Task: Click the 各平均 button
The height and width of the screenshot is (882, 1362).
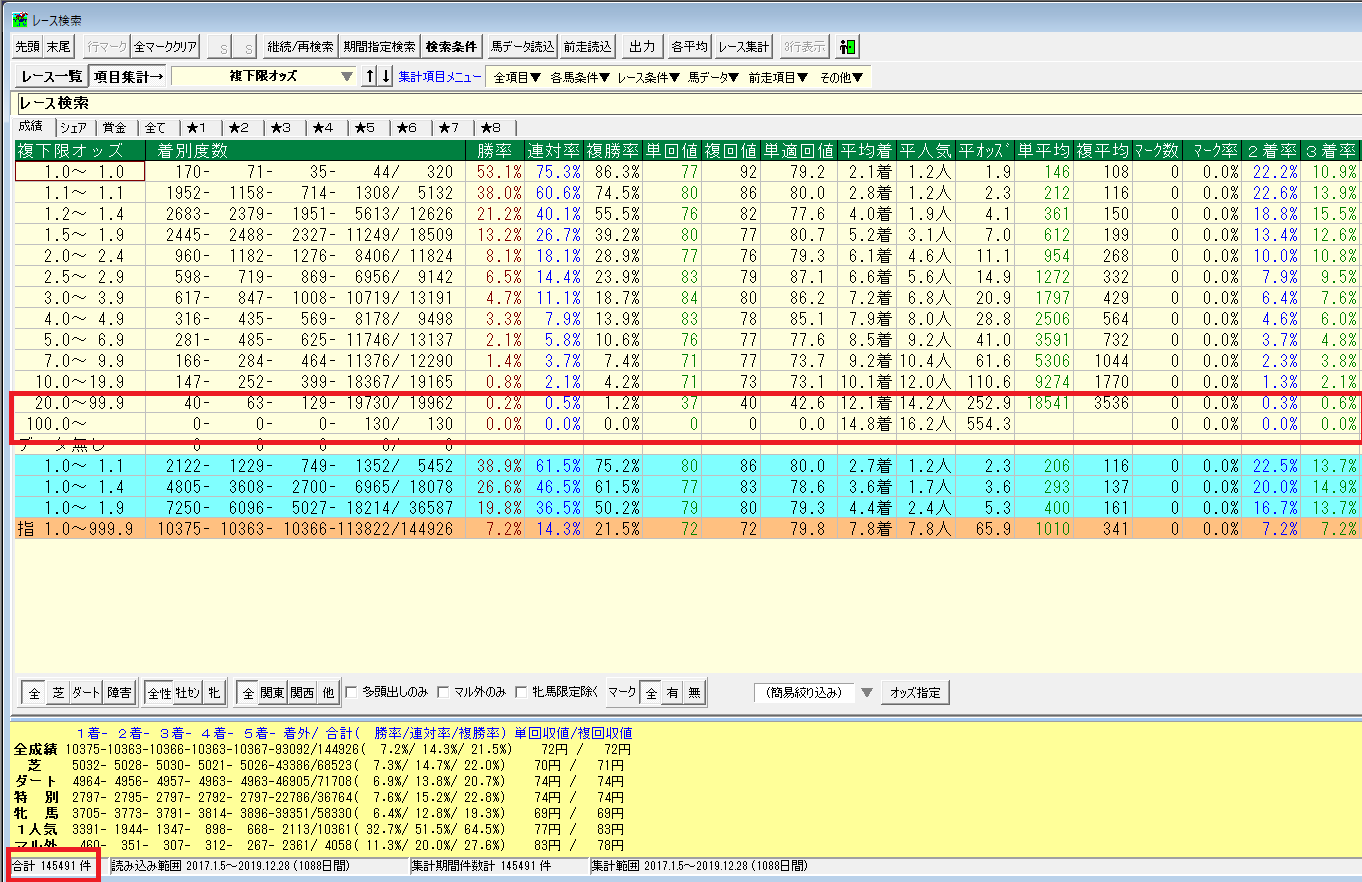Action: 690,46
